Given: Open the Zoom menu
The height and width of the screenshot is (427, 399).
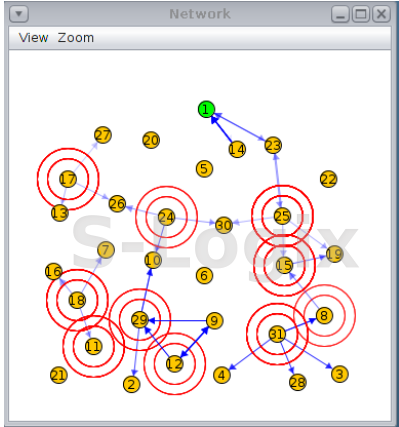Looking at the screenshot, I should tap(76, 38).
